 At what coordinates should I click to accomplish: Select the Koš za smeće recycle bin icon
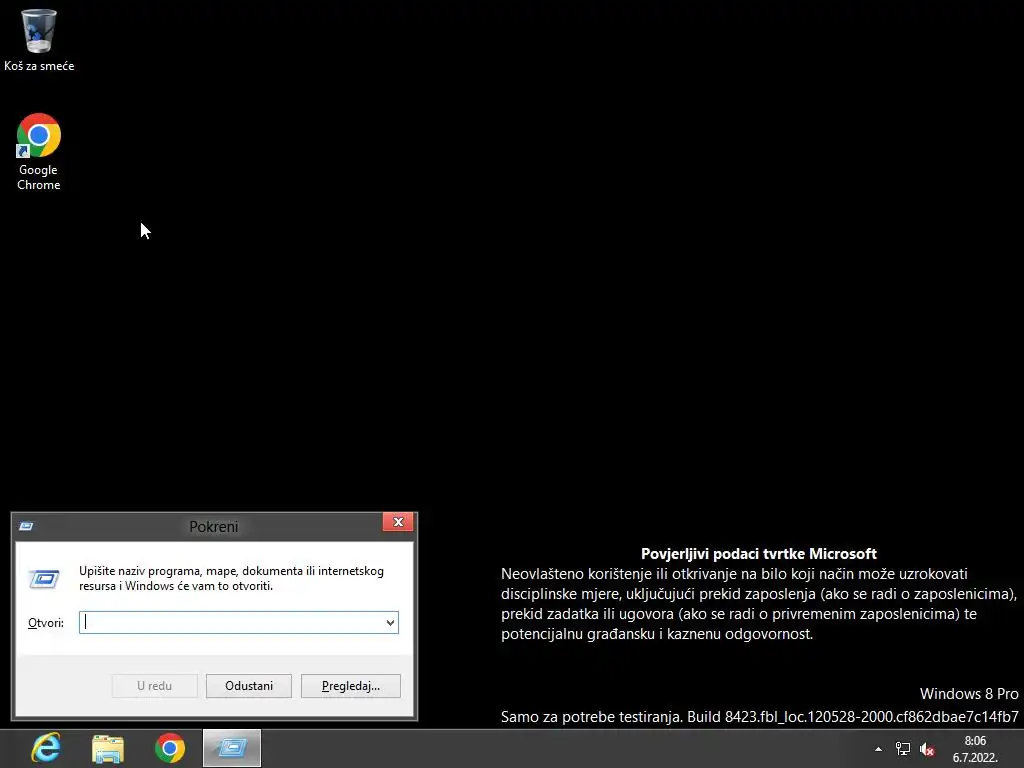pos(39,40)
